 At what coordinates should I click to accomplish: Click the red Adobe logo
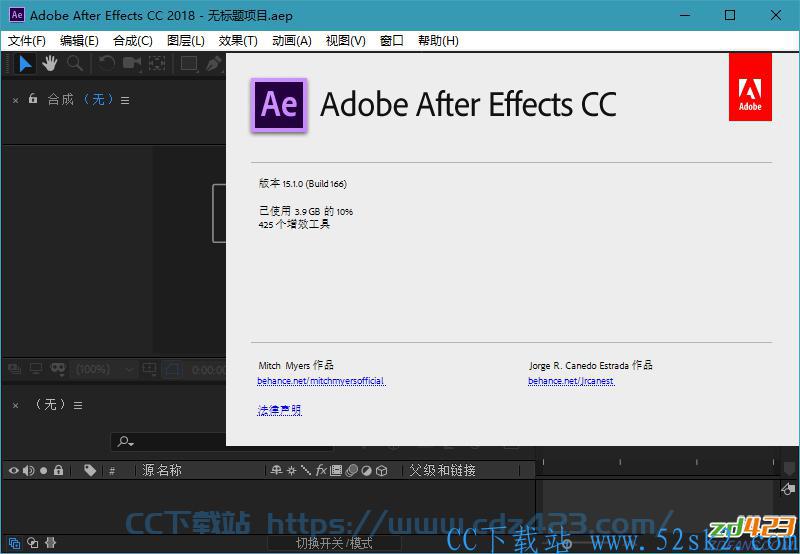pyautogui.click(x=750, y=87)
